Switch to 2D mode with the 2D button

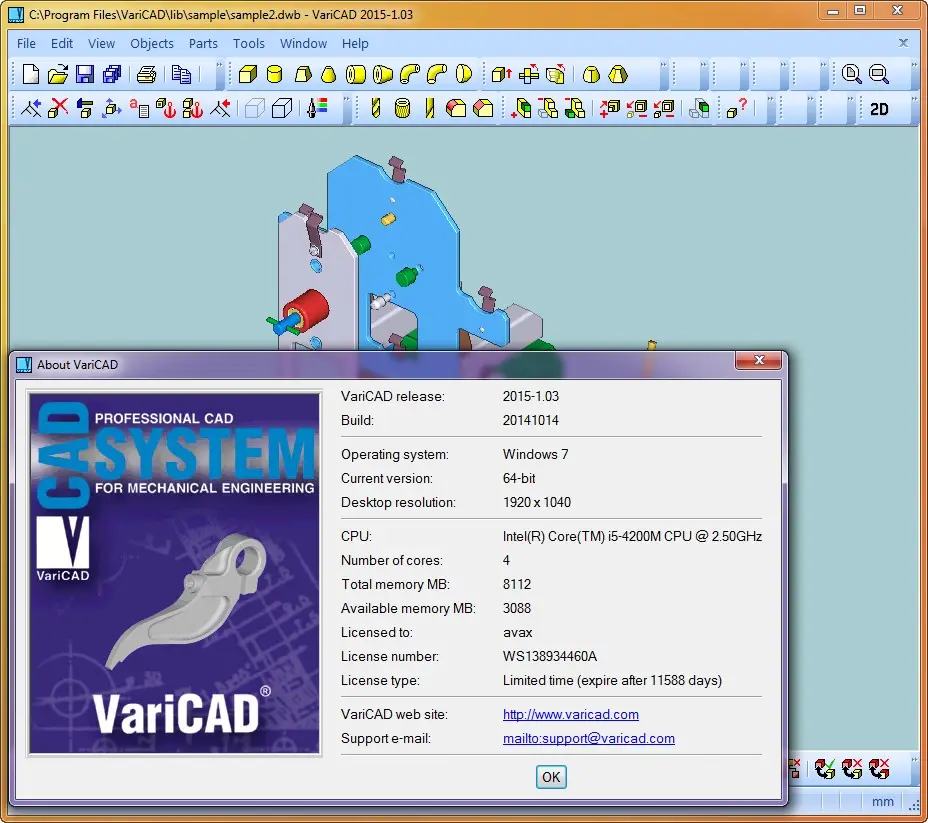[879, 109]
